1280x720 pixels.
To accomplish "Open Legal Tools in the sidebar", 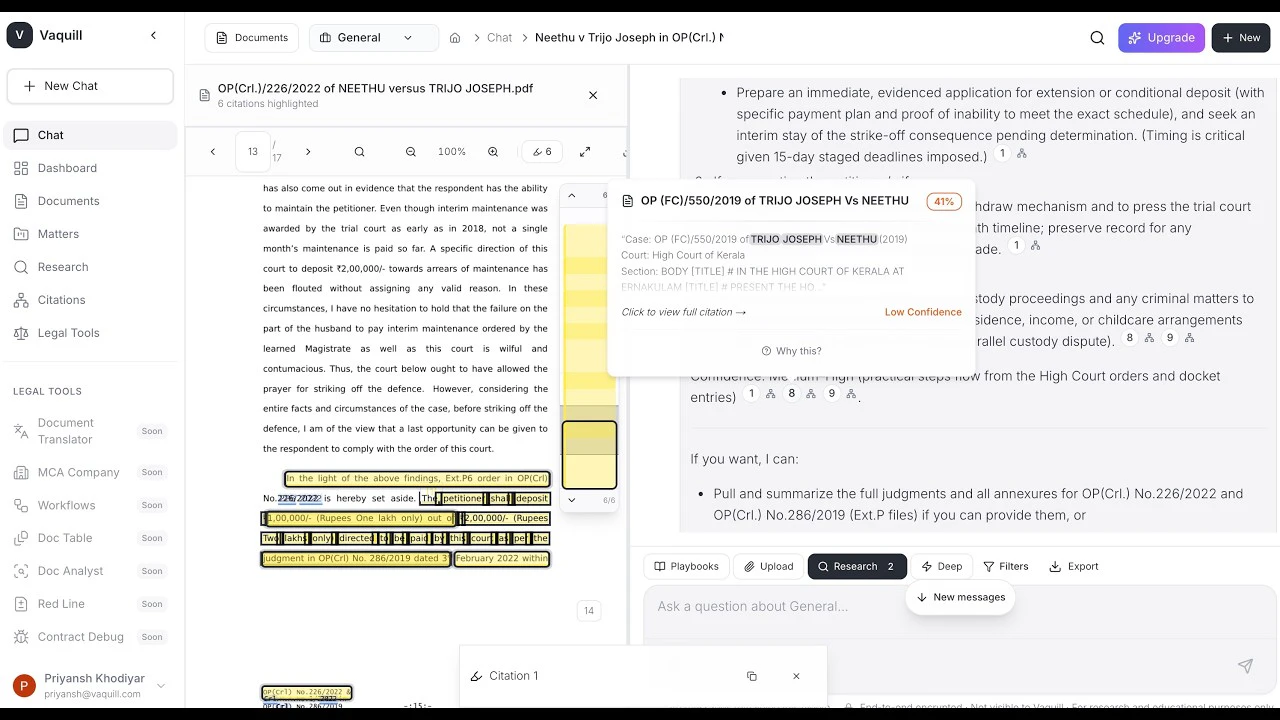I will click(92, 333).
